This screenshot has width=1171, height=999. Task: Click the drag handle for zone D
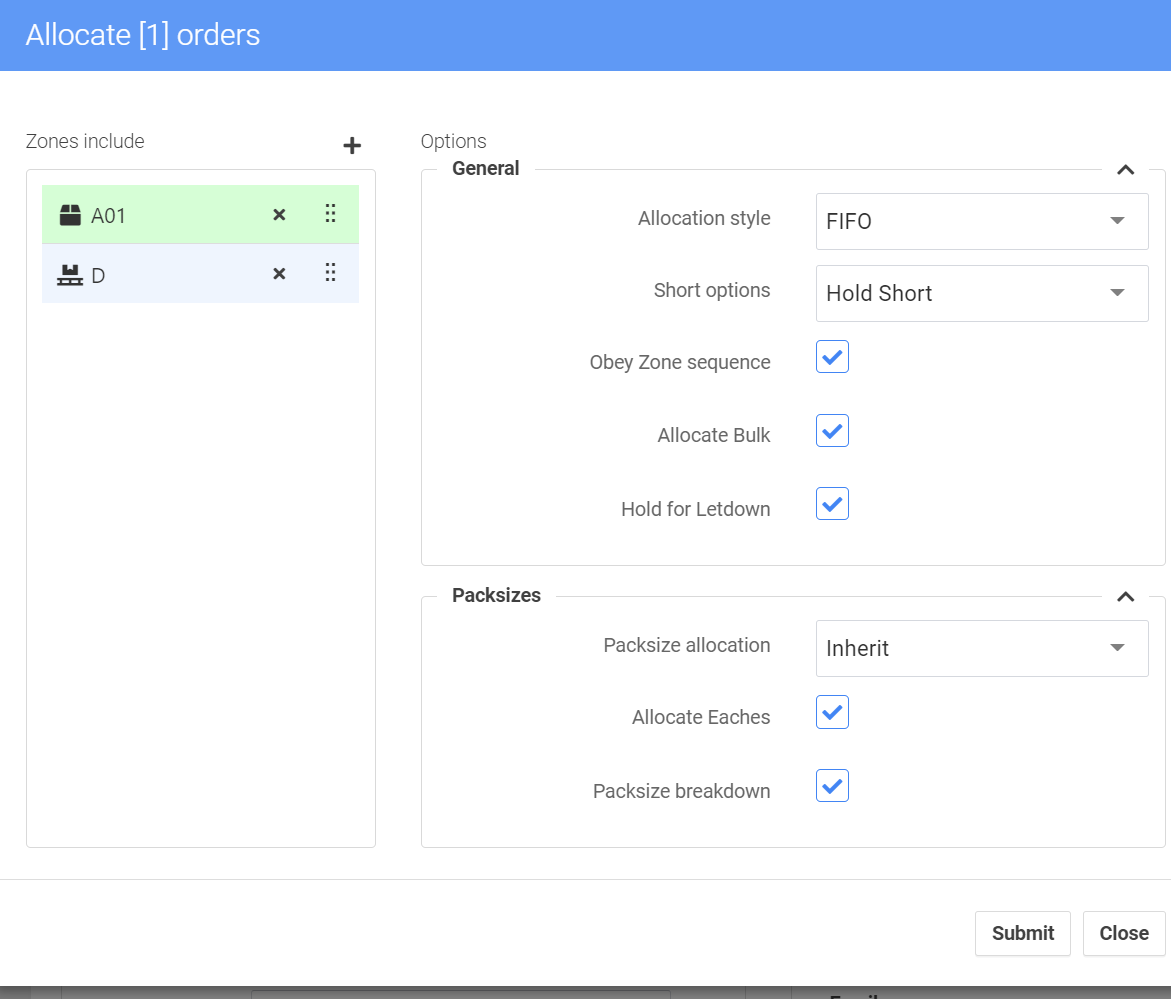click(x=331, y=273)
